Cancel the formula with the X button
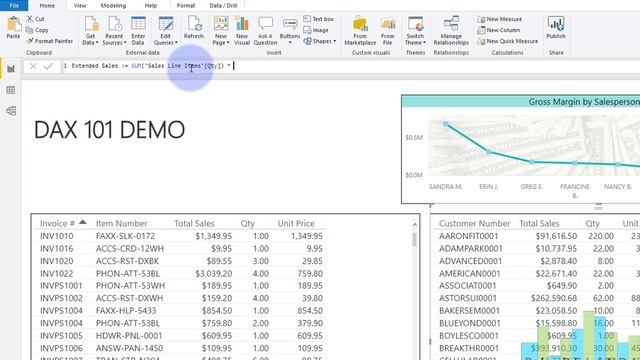This screenshot has width=640, height=360. pos(33,66)
